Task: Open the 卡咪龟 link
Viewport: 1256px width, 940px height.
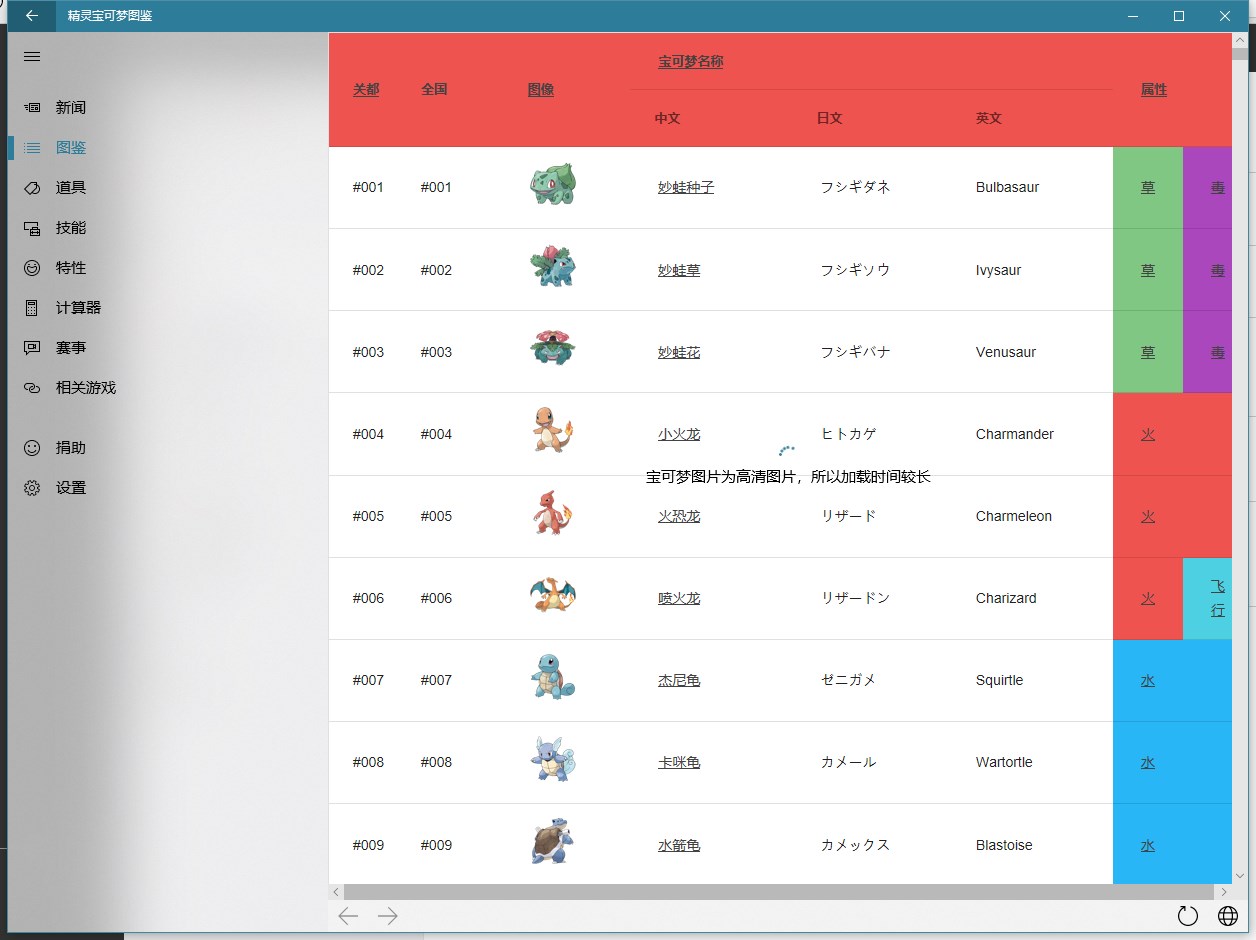Action: pos(679,762)
